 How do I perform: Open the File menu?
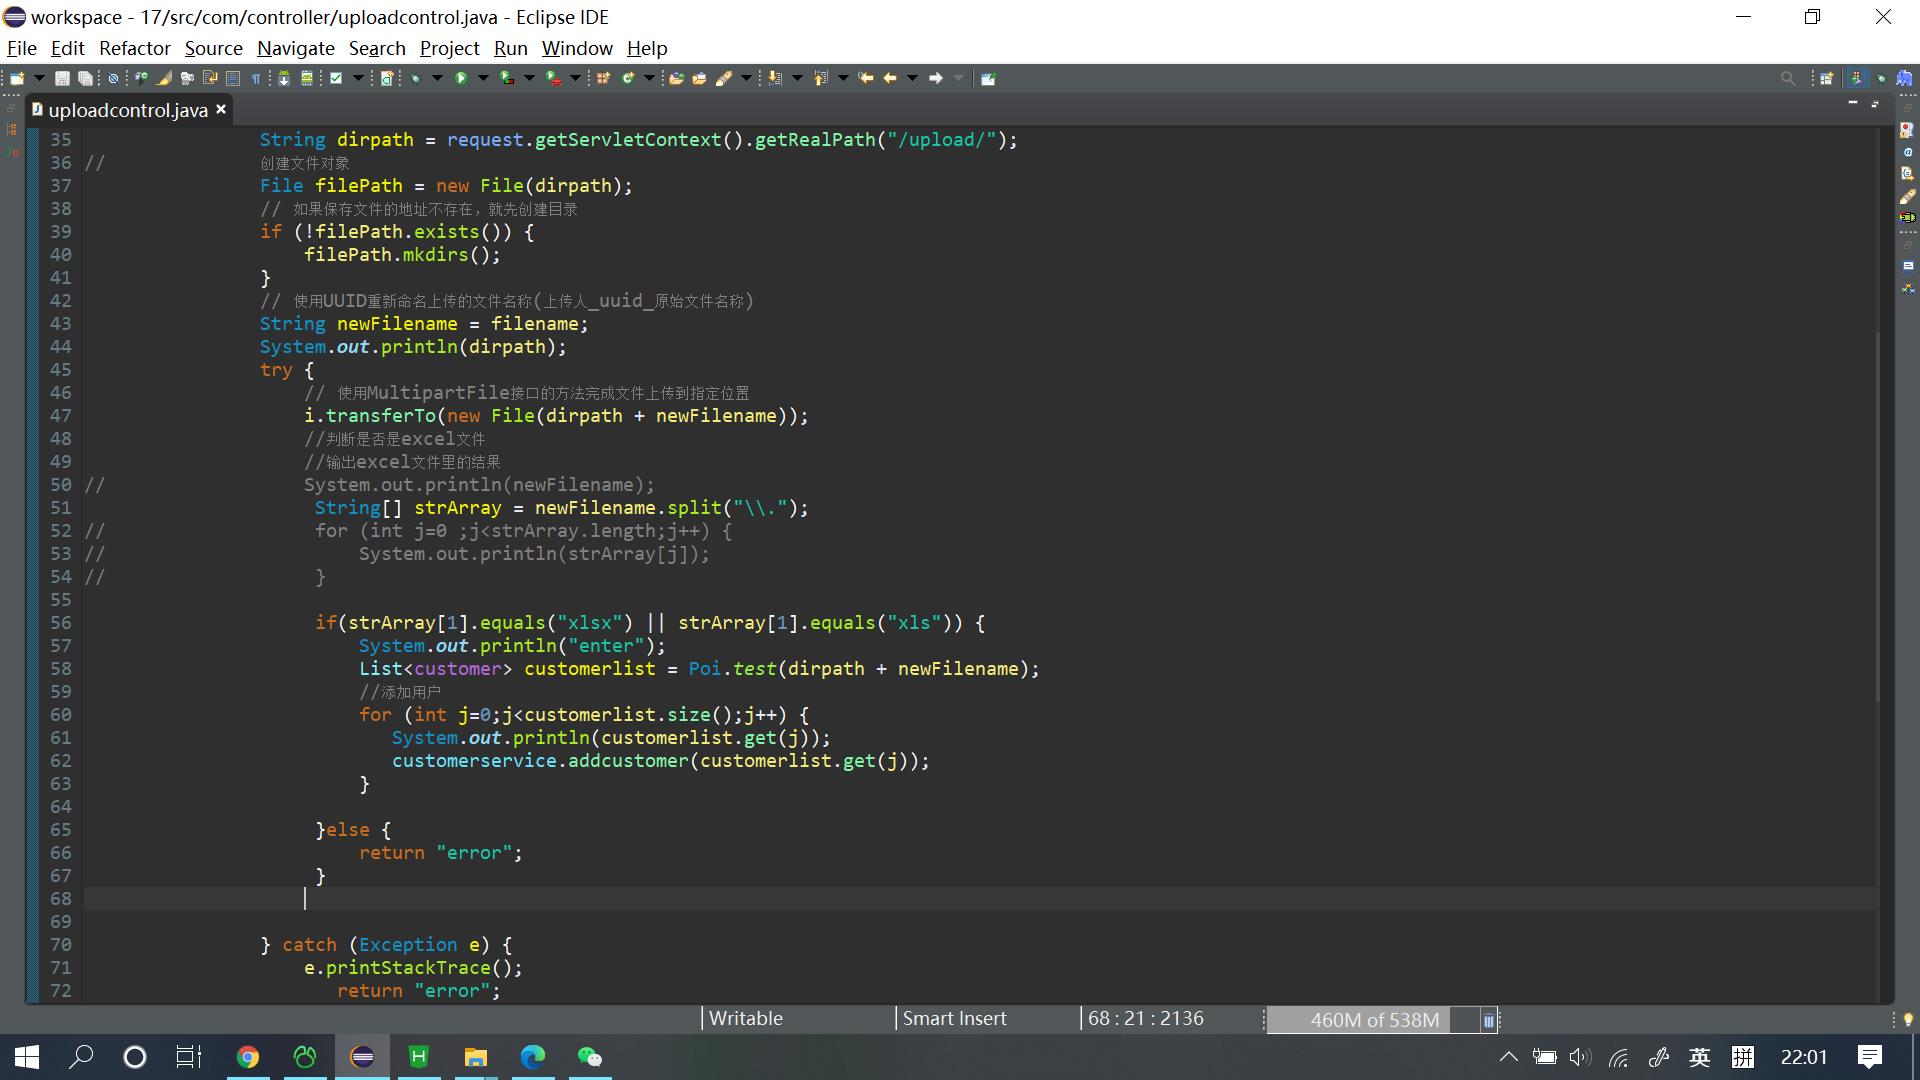click(22, 48)
